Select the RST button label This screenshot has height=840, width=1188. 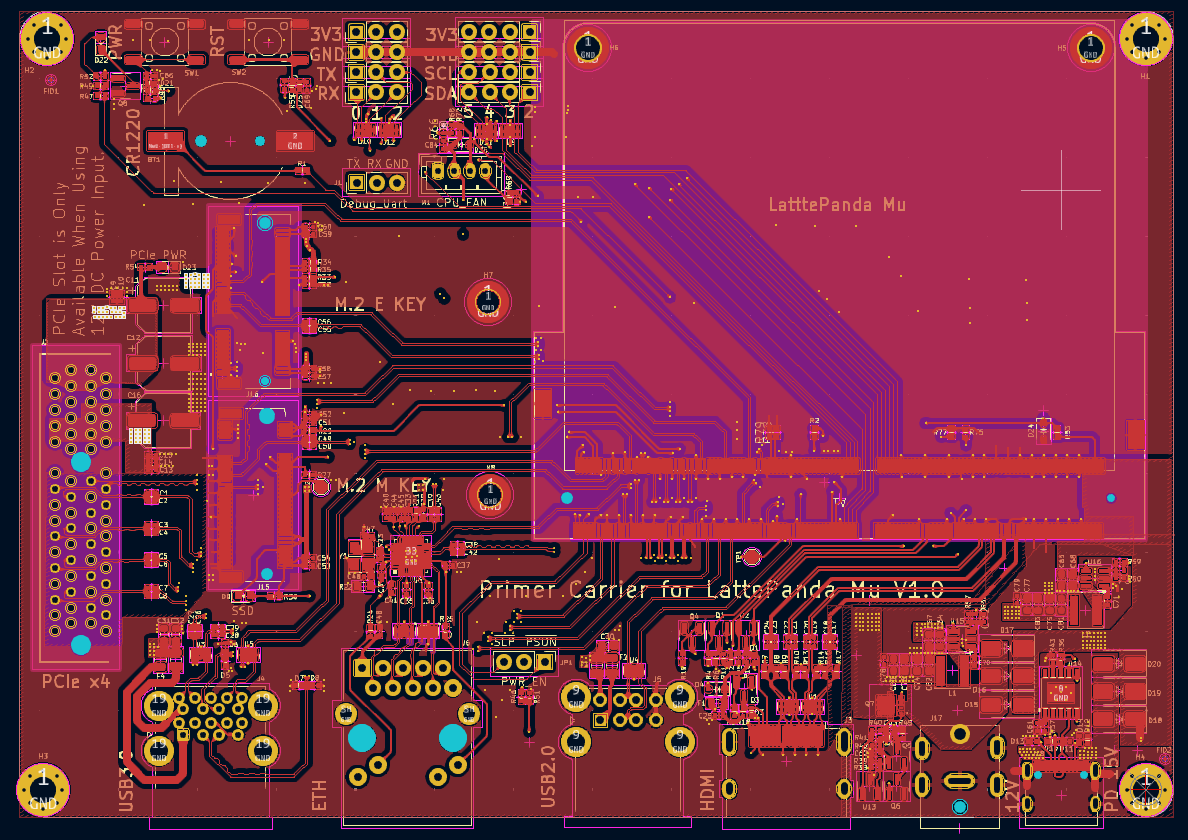pos(218,42)
